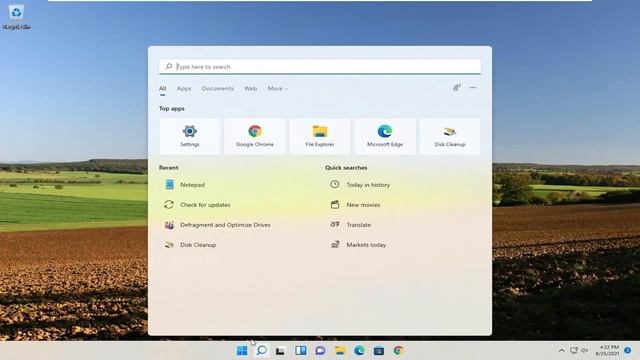Show hidden tray icons chevron
Image resolution: width=640 pixels, height=360 pixels.
coord(562,351)
